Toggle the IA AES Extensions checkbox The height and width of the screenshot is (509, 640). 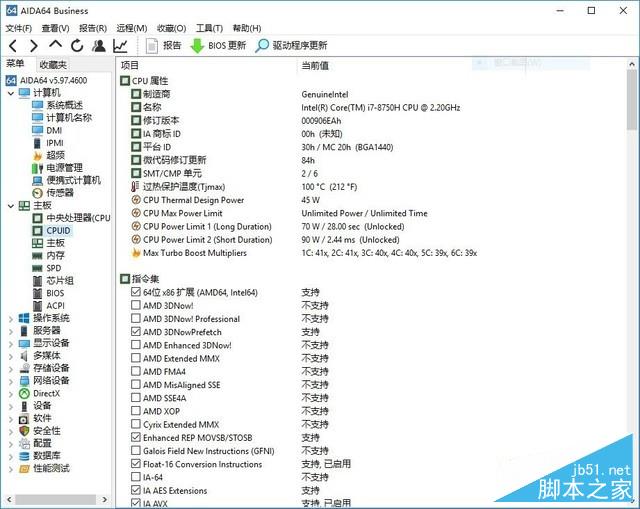pyautogui.click(x=135, y=490)
